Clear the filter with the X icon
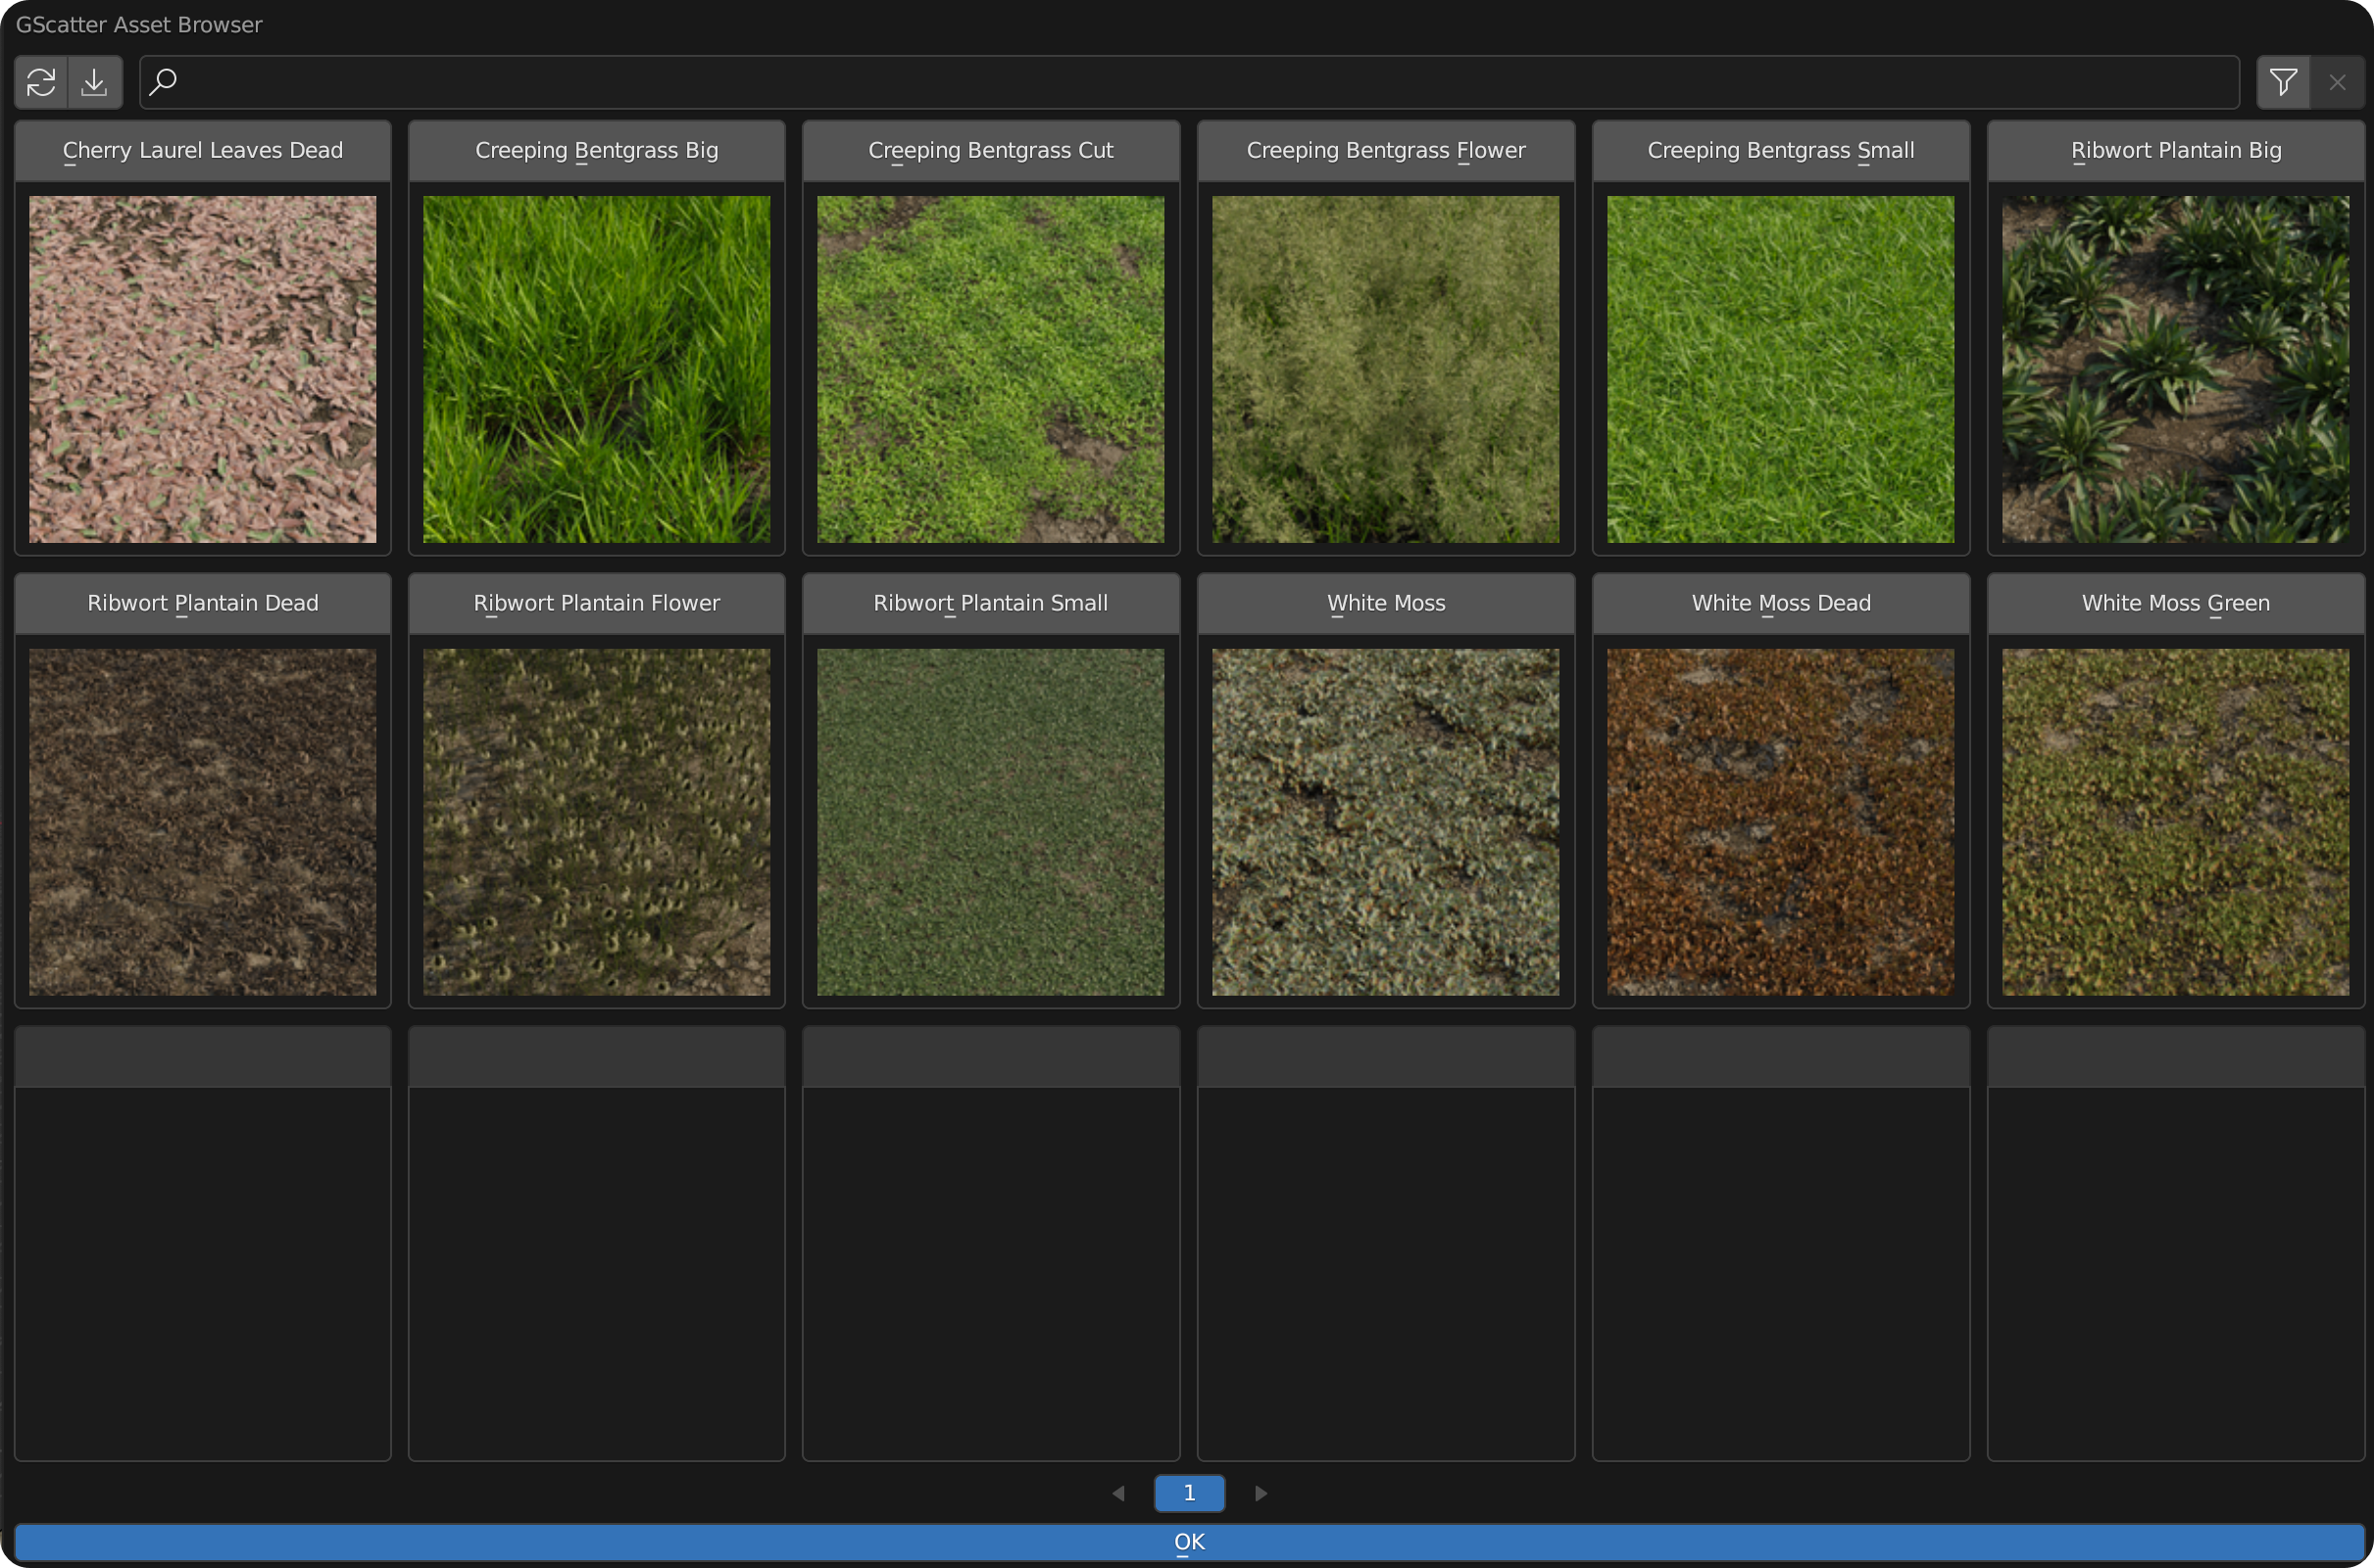 [x=2337, y=82]
